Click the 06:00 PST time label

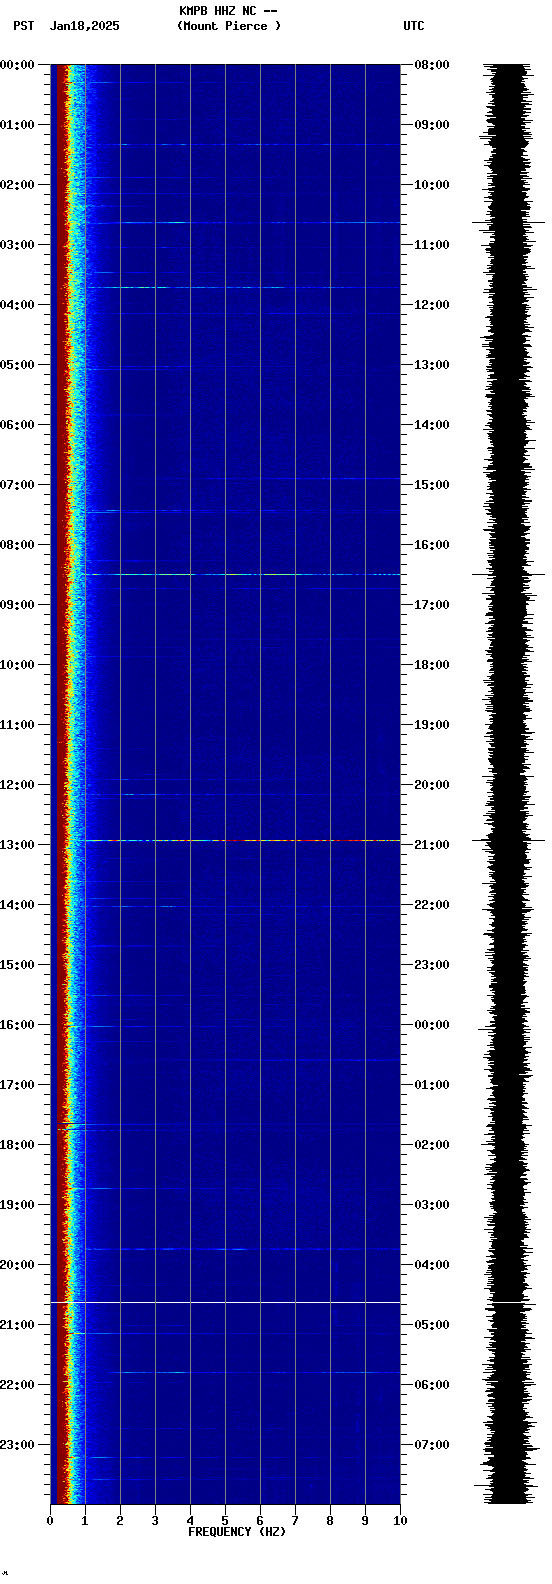click(17, 425)
